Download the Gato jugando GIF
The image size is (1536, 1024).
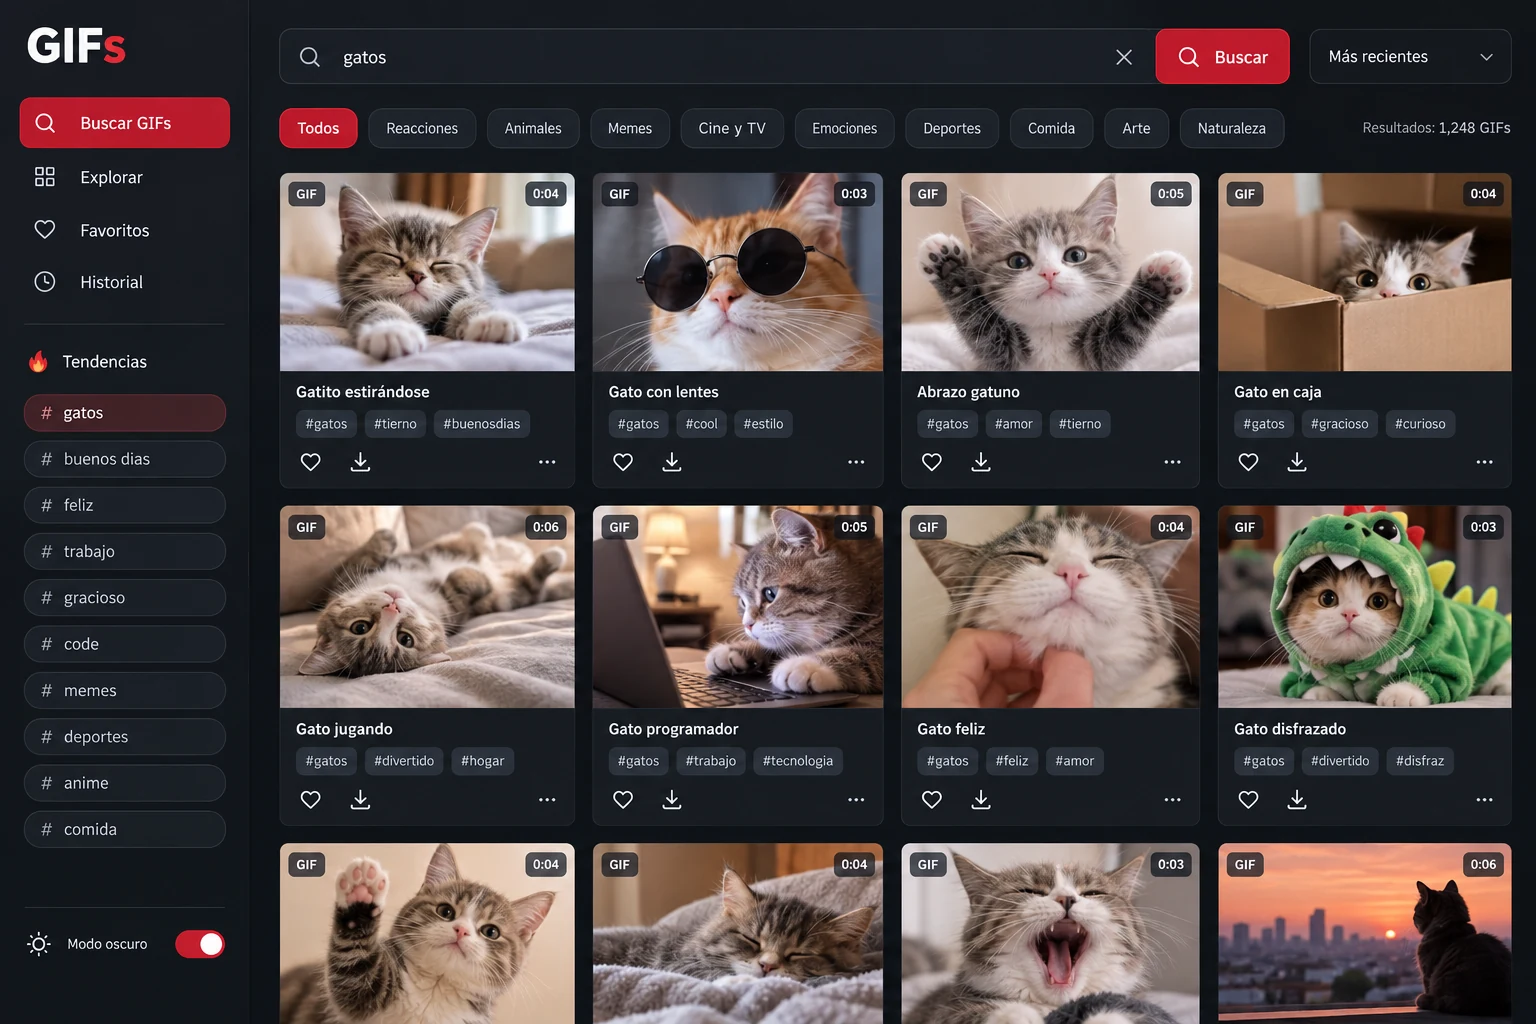click(361, 800)
